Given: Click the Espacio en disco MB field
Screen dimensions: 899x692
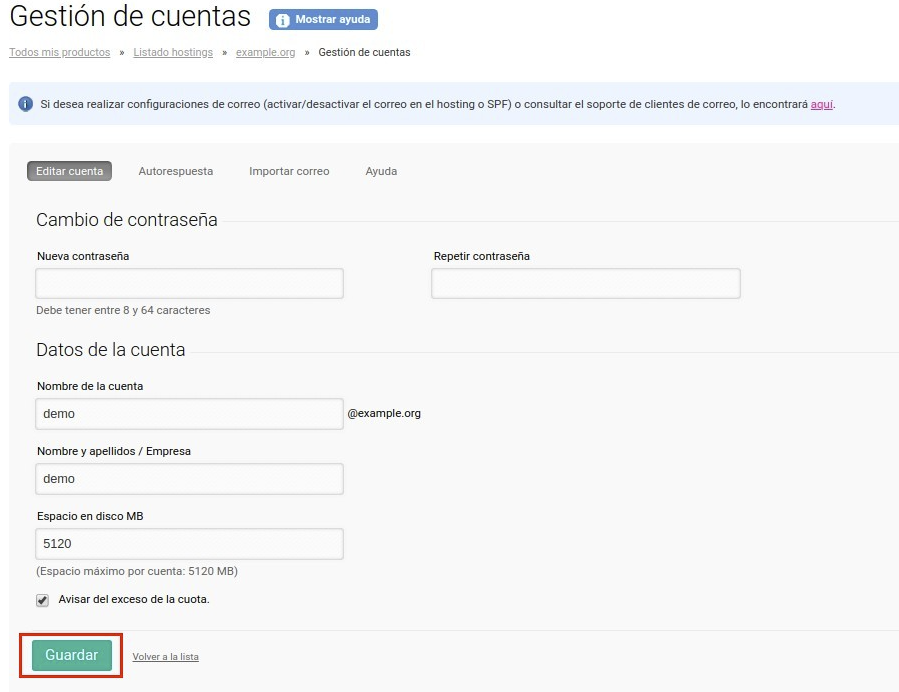Looking at the screenshot, I should tap(189, 544).
